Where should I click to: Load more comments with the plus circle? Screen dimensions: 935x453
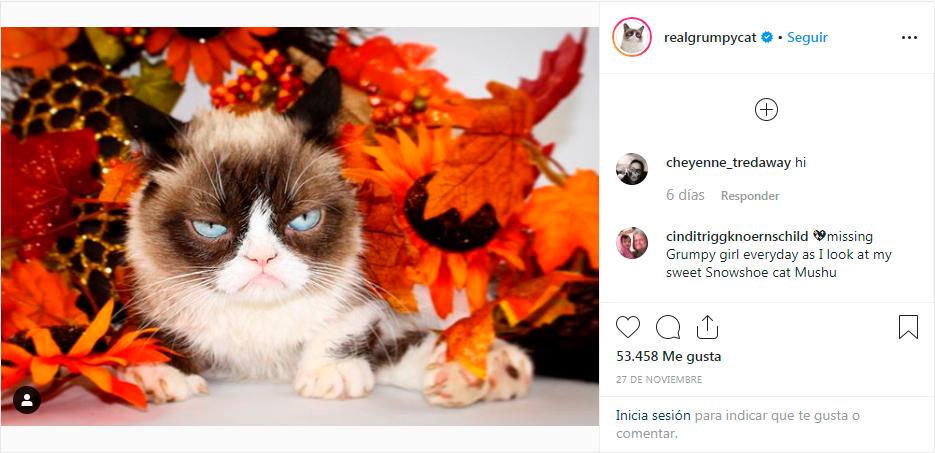(x=766, y=110)
